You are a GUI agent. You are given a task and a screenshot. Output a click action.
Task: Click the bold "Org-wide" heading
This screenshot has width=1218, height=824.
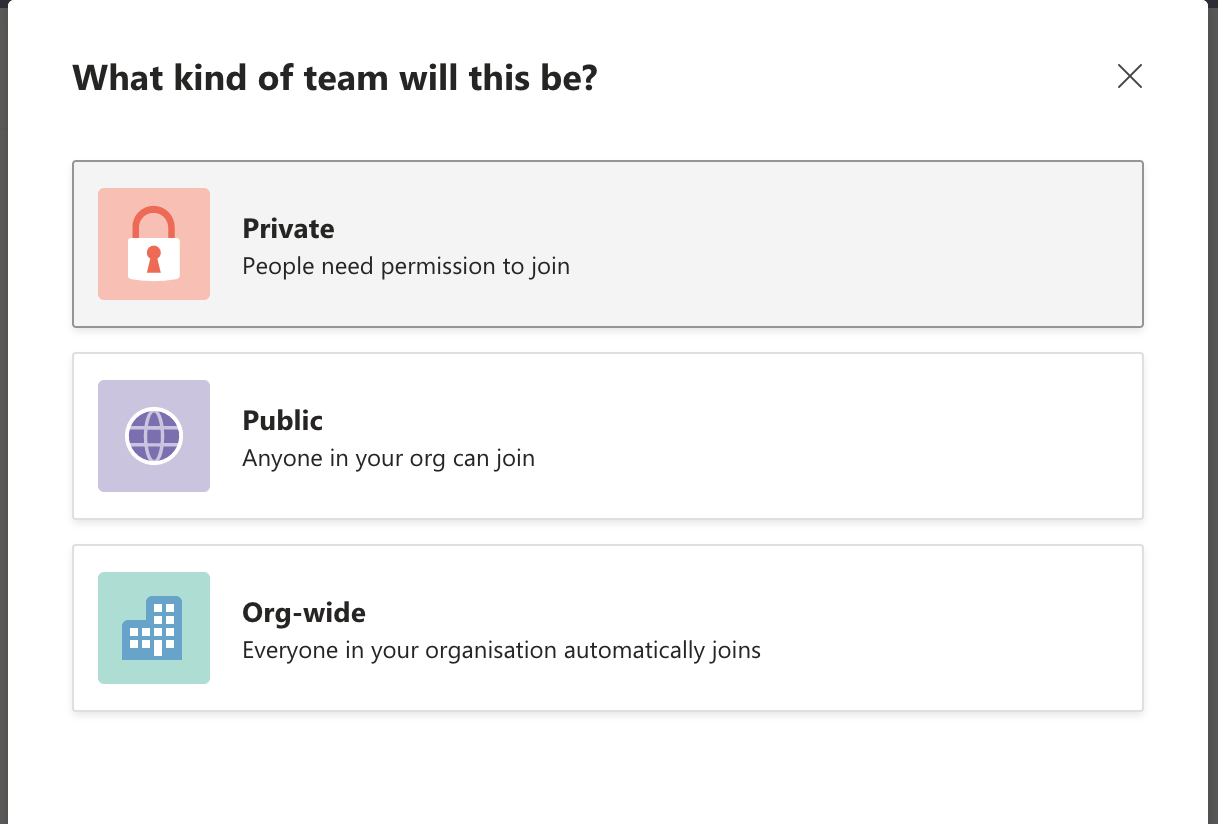304,613
